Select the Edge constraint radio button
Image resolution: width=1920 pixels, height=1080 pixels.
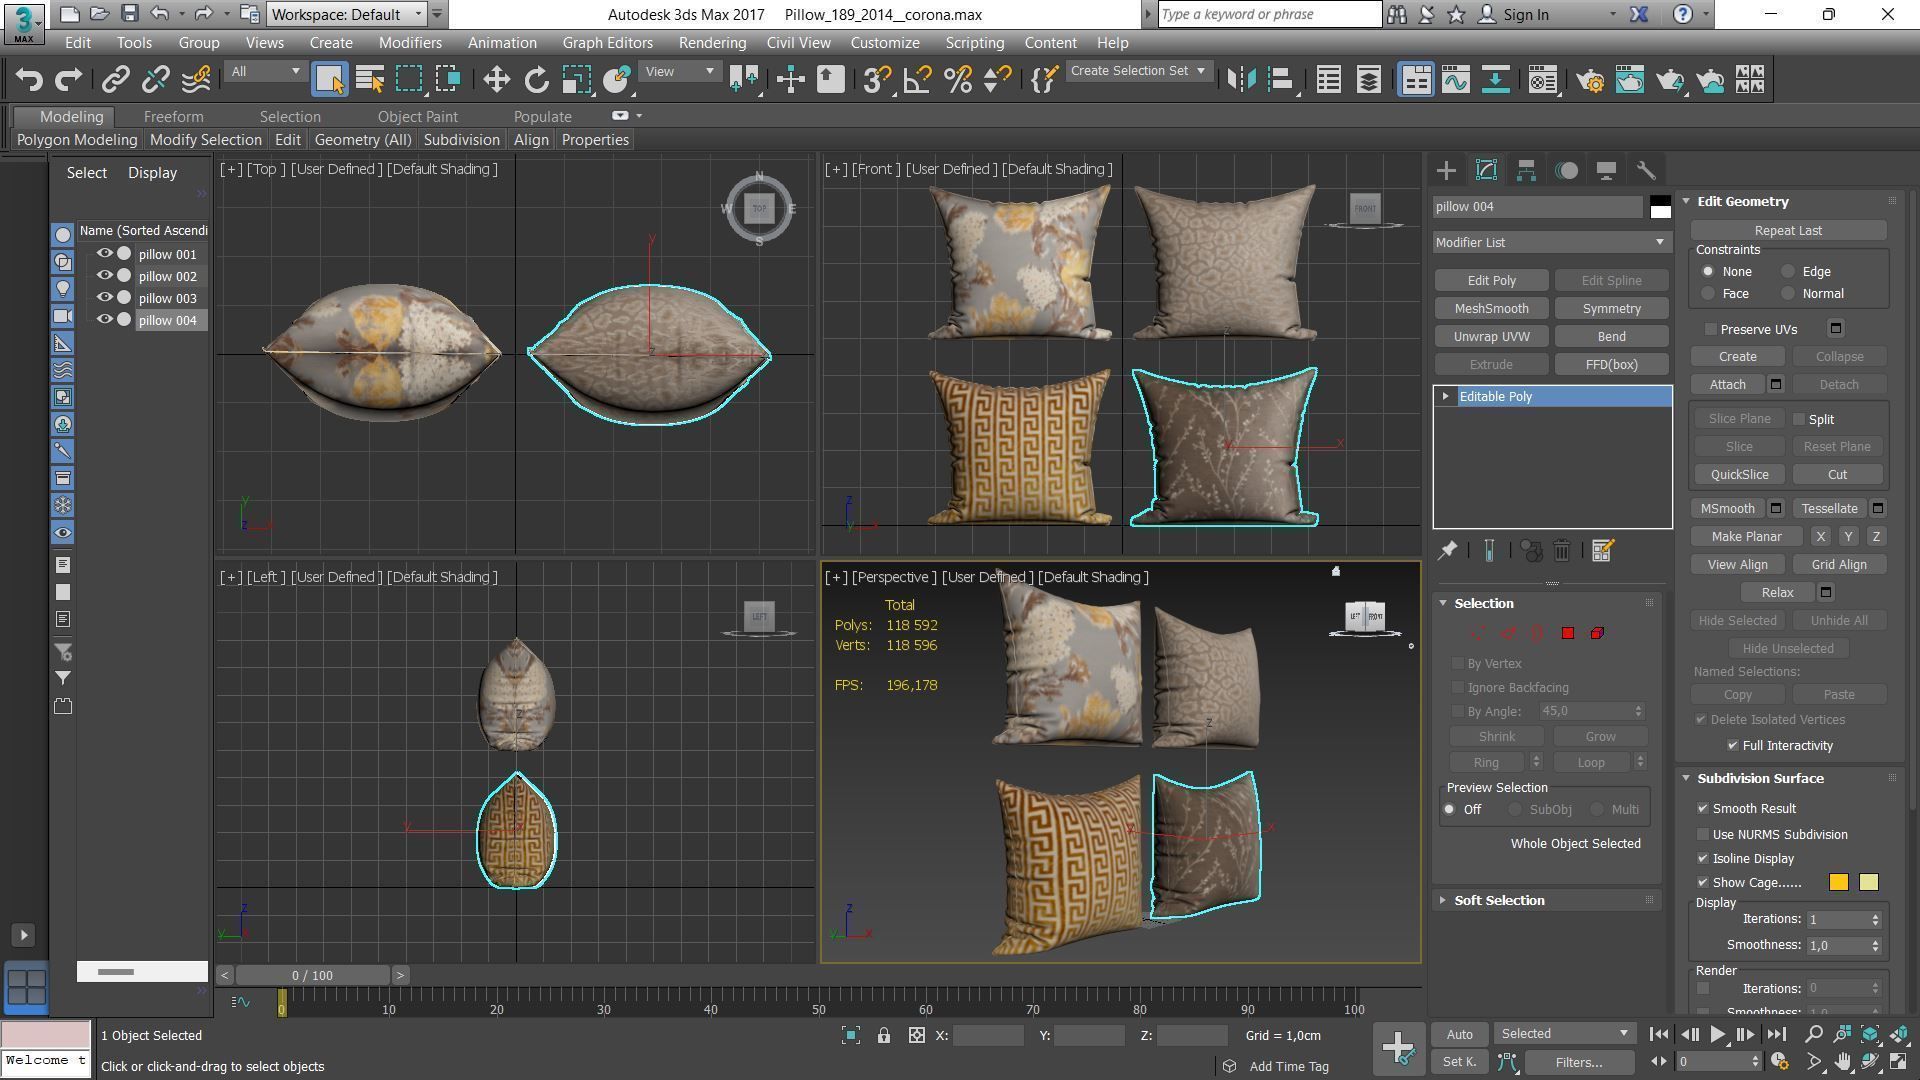click(x=1788, y=272)
